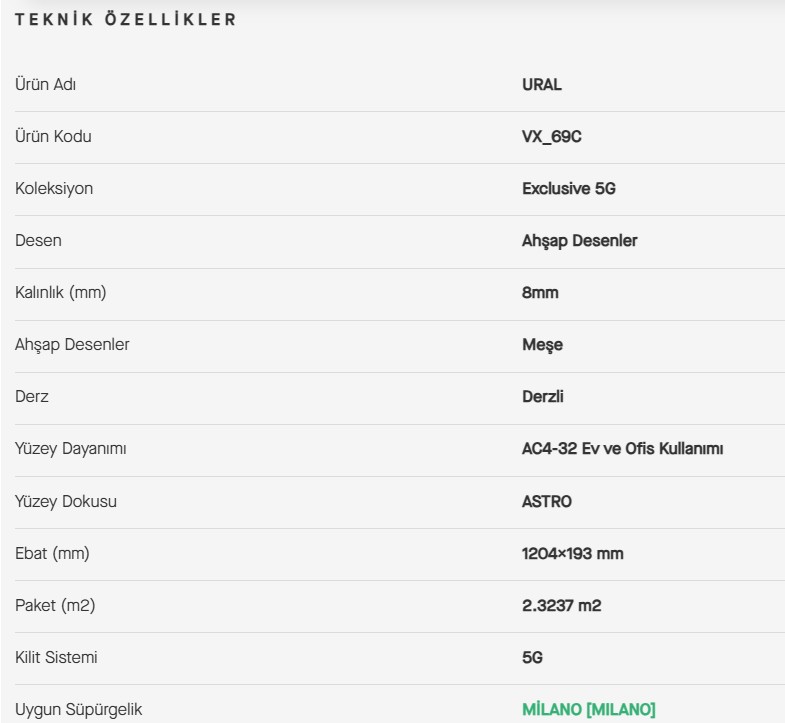
Task: Select the ASTRO surface texture value
Action: point(547,501)
